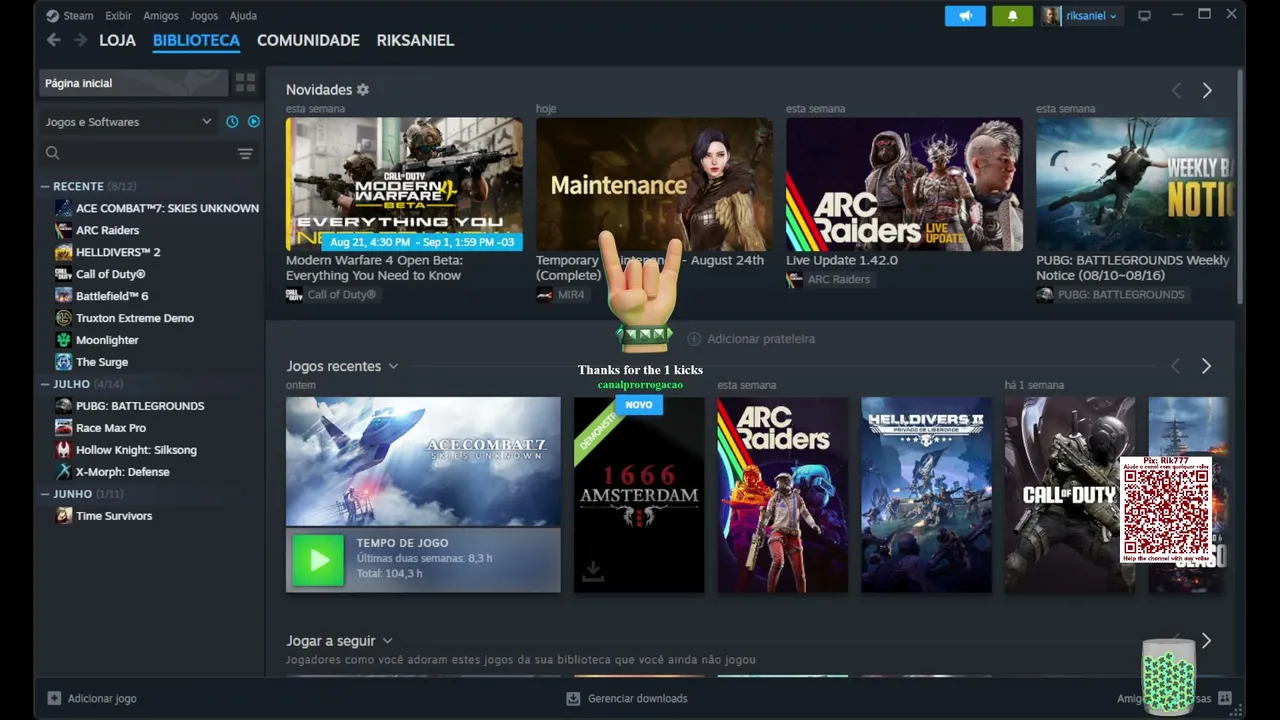Viewport: 1280px width, 720px height.
Task: Open collections grid view beside Página inicial
Action: tap(245, 83)
